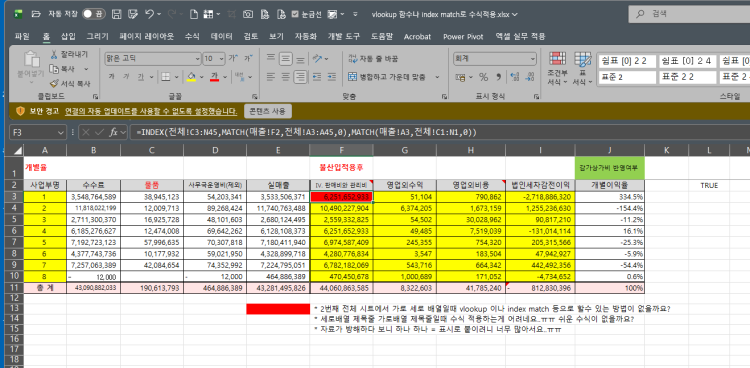Viewport: 750px width, 368px height.
Task: Click the red font color 가 button
Action: [215, 77]
